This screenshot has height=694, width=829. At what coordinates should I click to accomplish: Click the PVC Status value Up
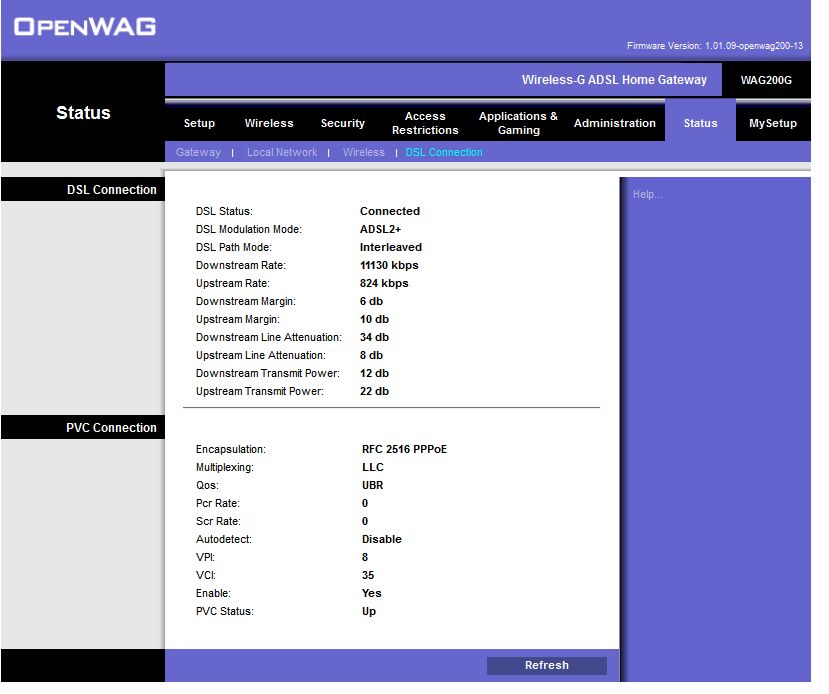[x=369, y=610]
